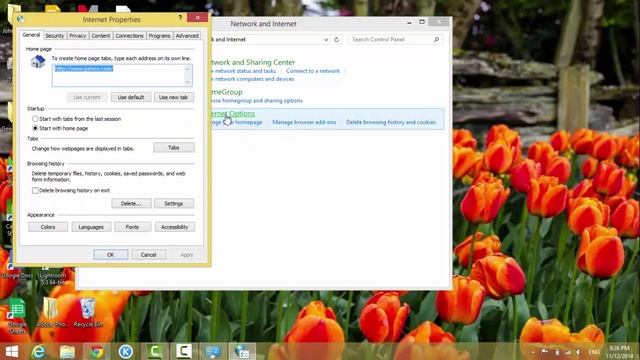
Task: Click the Delete... browsing history button
Action: 131,203
